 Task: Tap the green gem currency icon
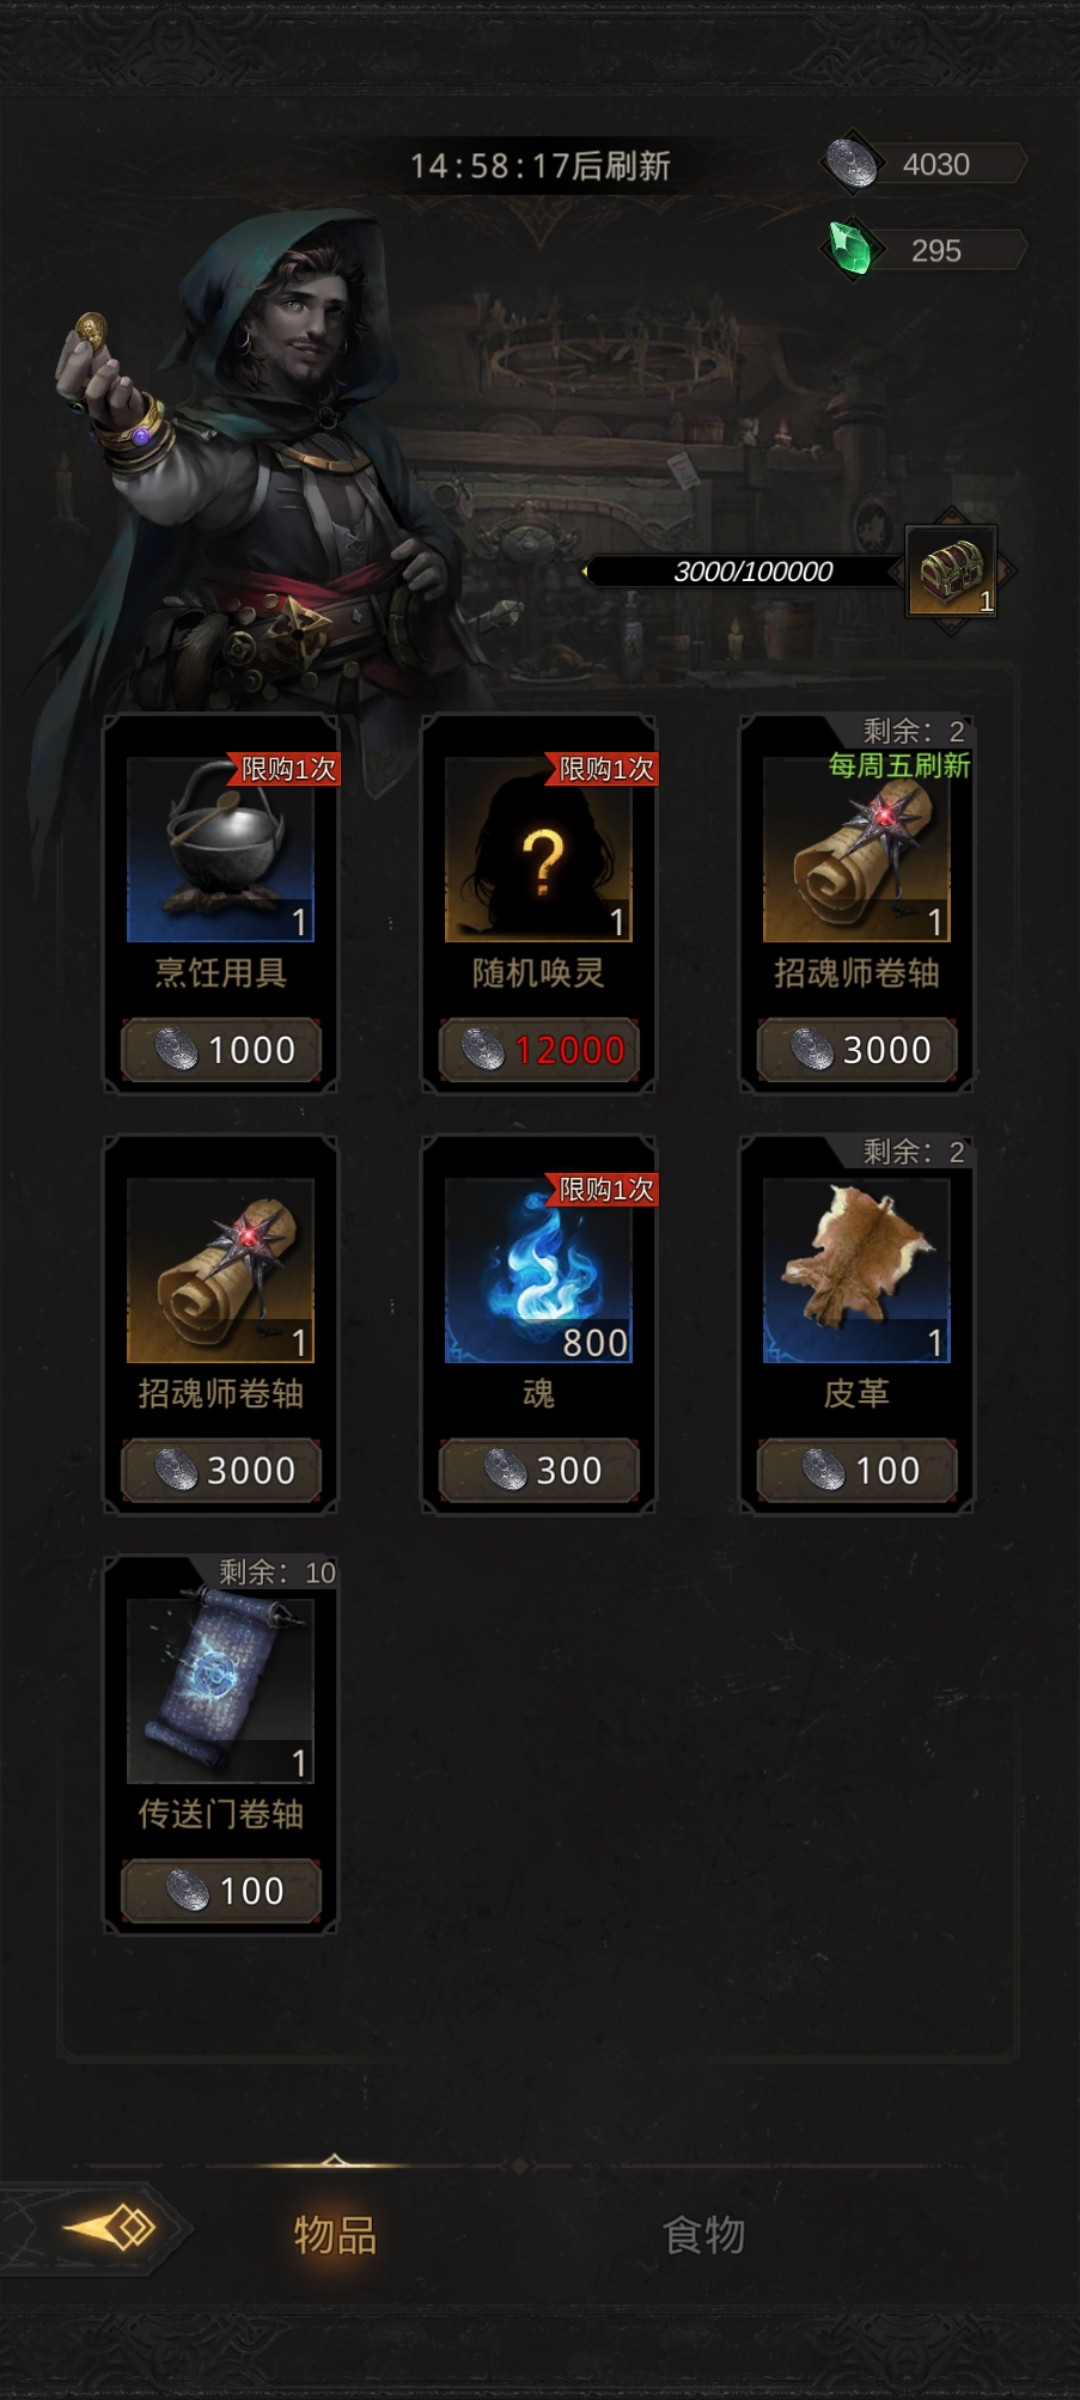(x=852, y=249)
